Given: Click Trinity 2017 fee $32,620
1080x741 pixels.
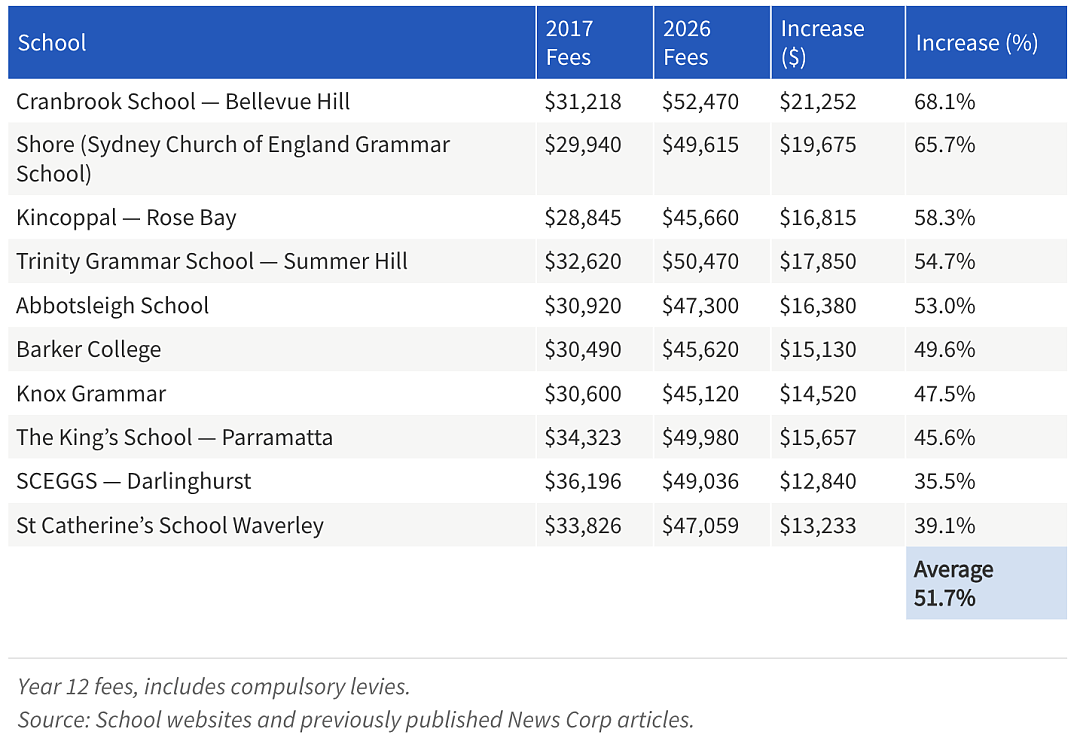Looking at the screenshot, I should pos(583,262).
